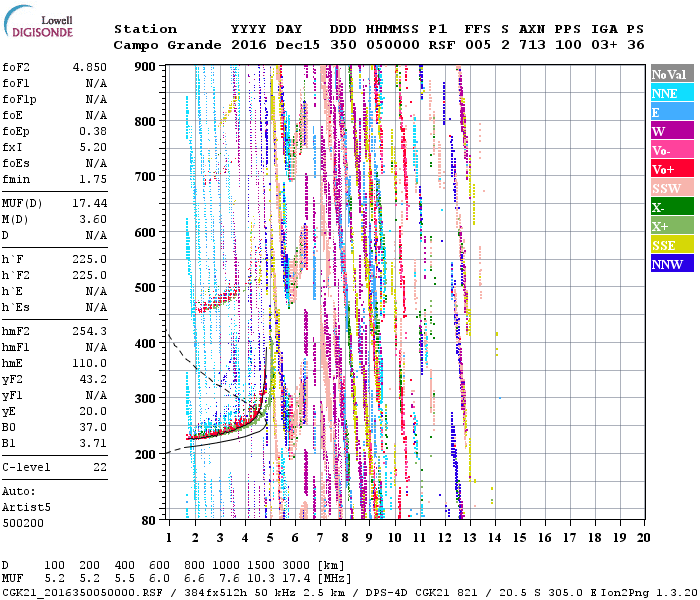Click the 200 km height axis label
Image resolution: width=700 pixels, height=600 pixels.
(145, 454)
